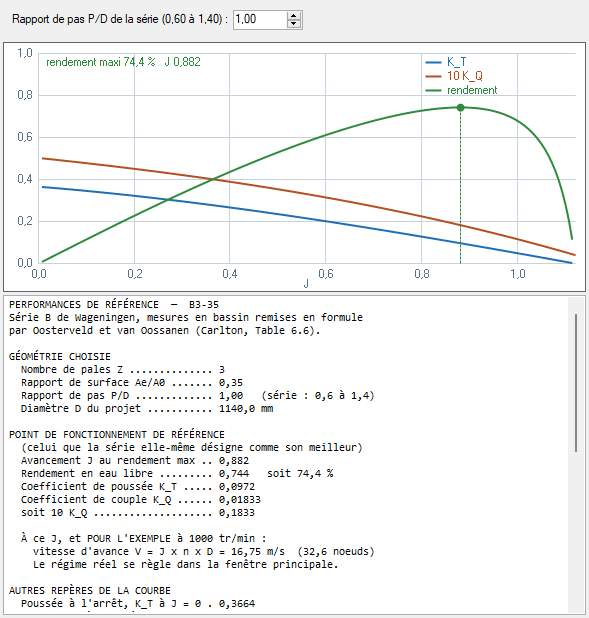
Task: Click the 'Poussée à l'arrêt' line
Action: click(x=138, y=603)
